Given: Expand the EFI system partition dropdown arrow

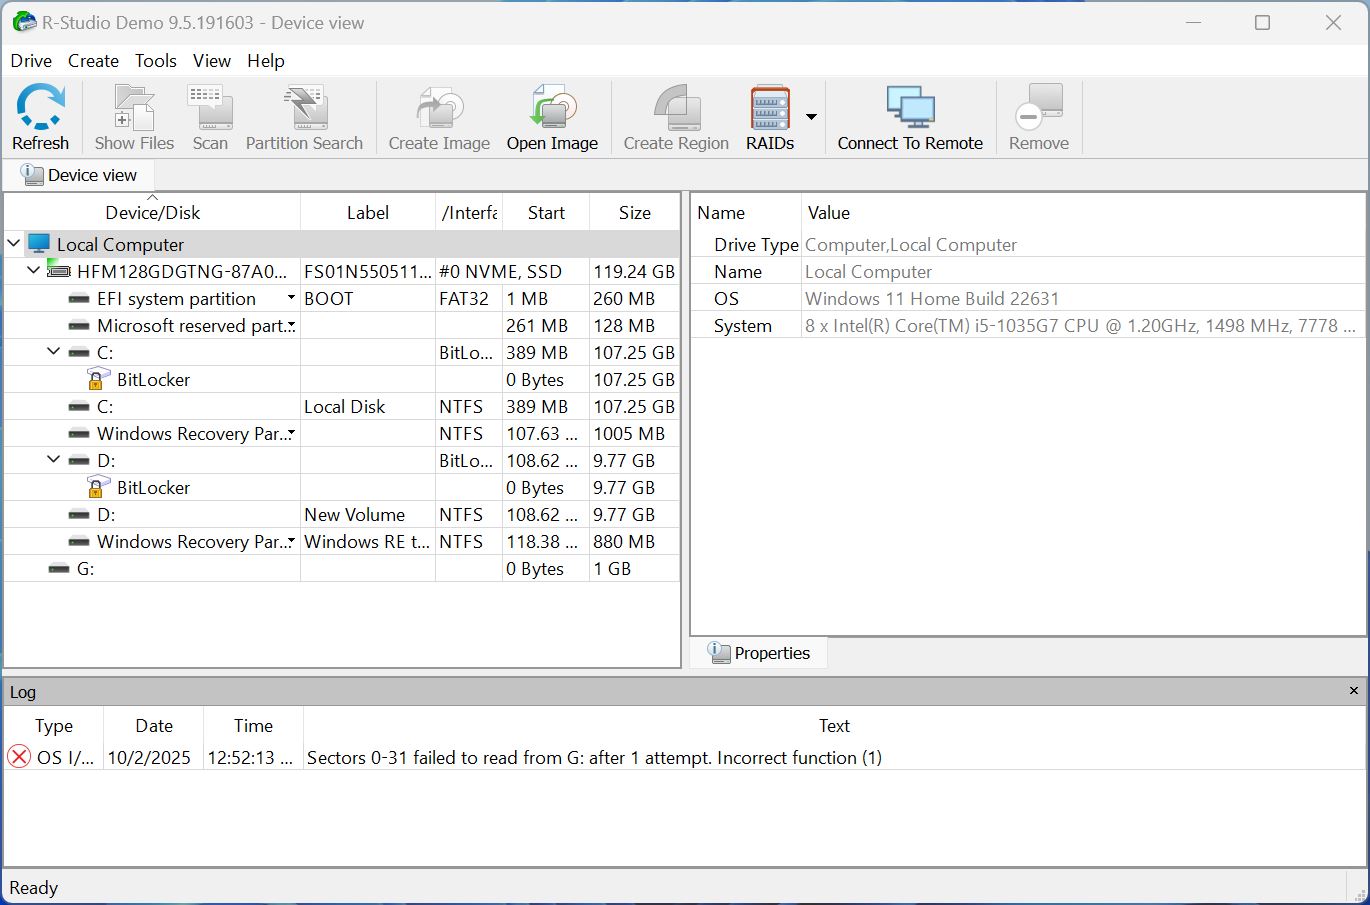Looking at the screenshot, I should [290, 297].
